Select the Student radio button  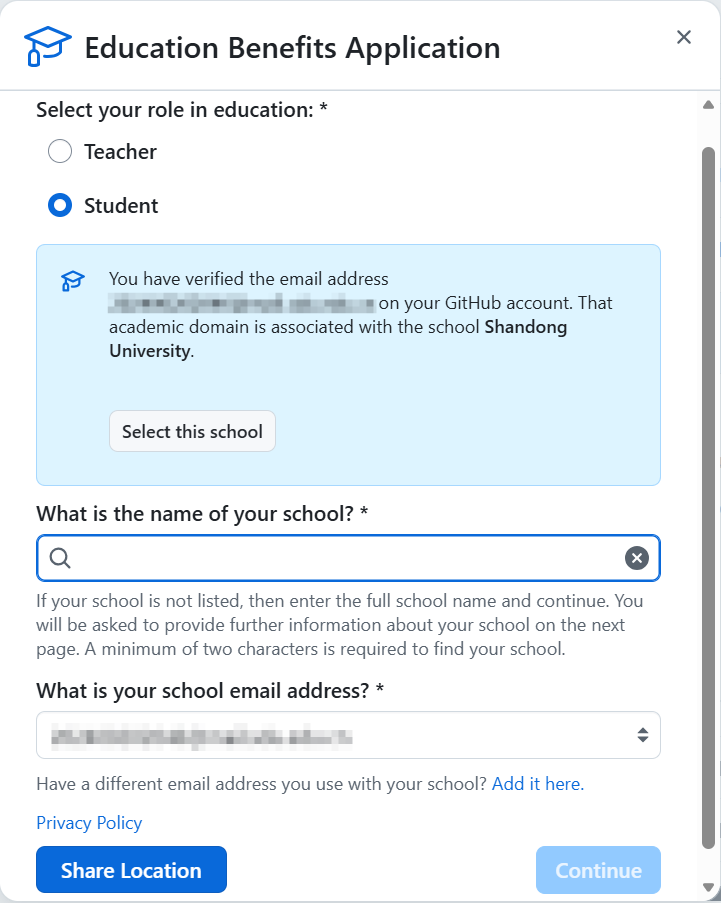coord(61,206)
